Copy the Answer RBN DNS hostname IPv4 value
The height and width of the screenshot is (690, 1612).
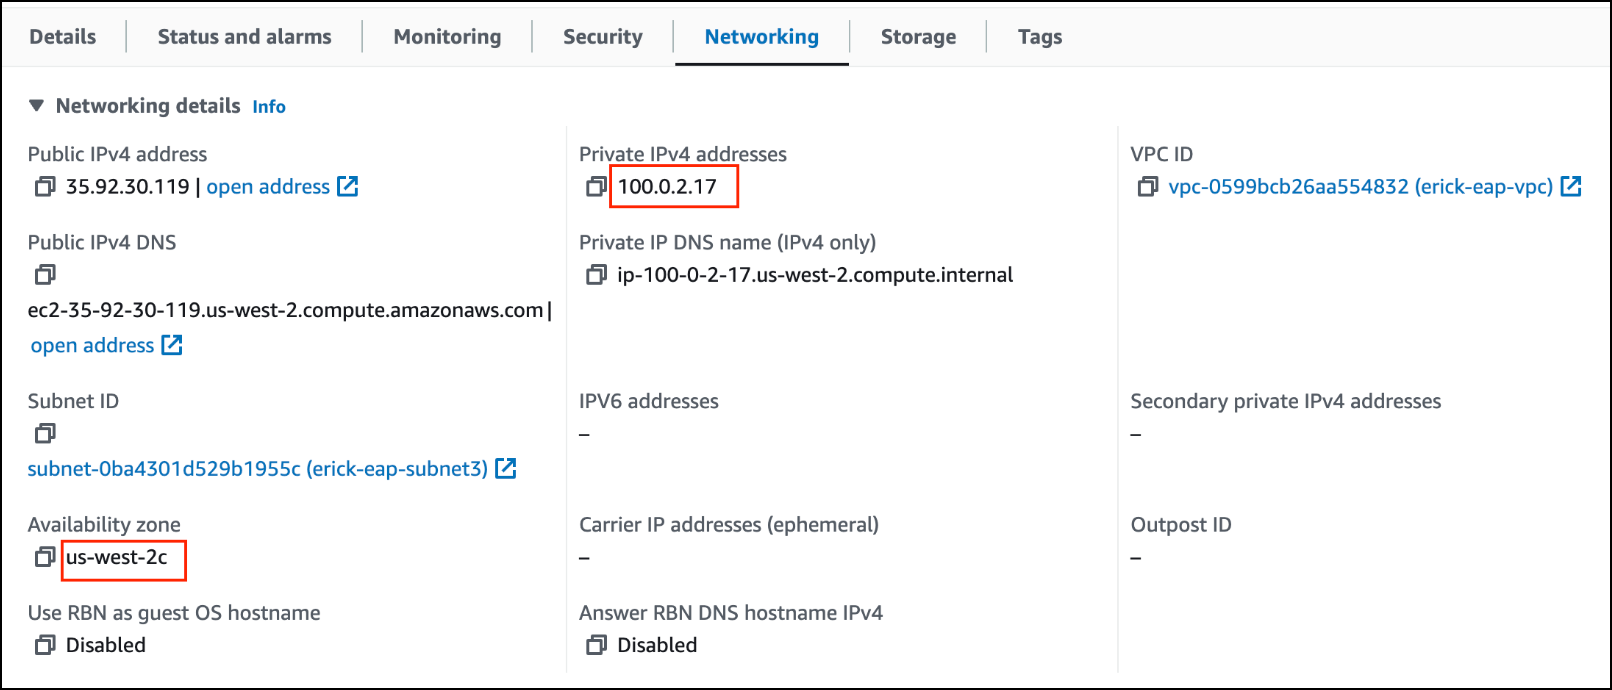[595, 645]
